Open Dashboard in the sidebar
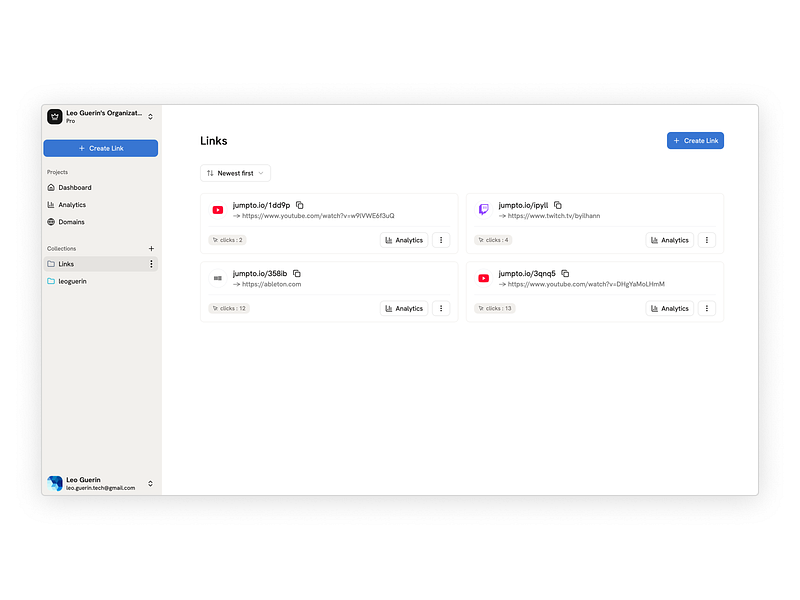This screenshot has height=600, width=800. (x=101, y=188)
